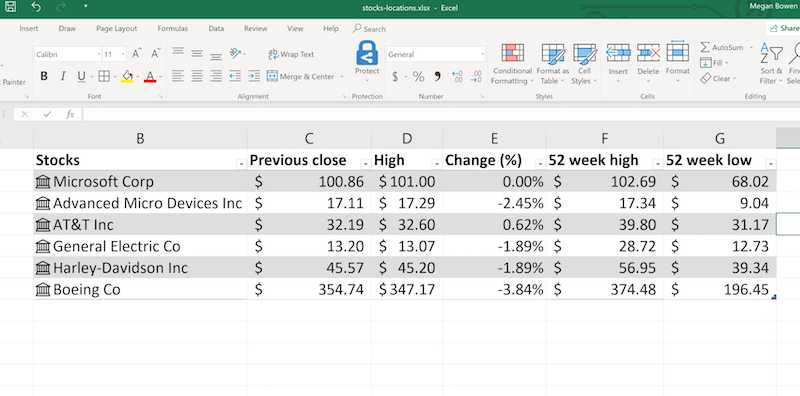Click the Share button

point(785,29)
